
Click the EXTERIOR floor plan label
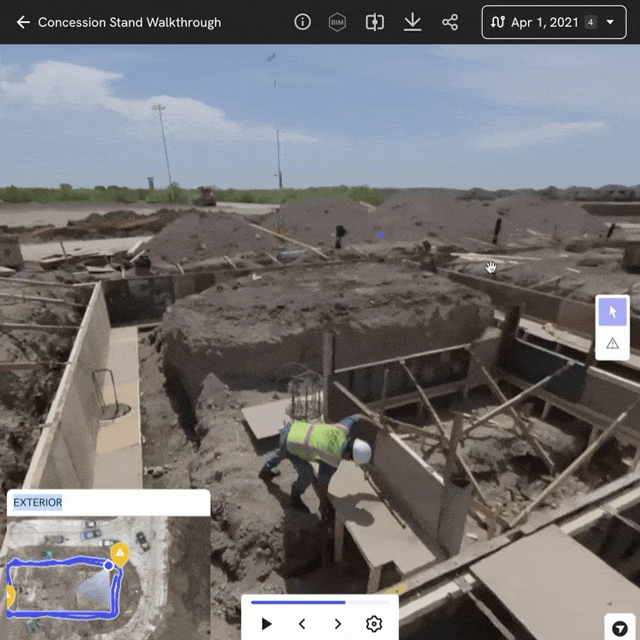(38, 502)
